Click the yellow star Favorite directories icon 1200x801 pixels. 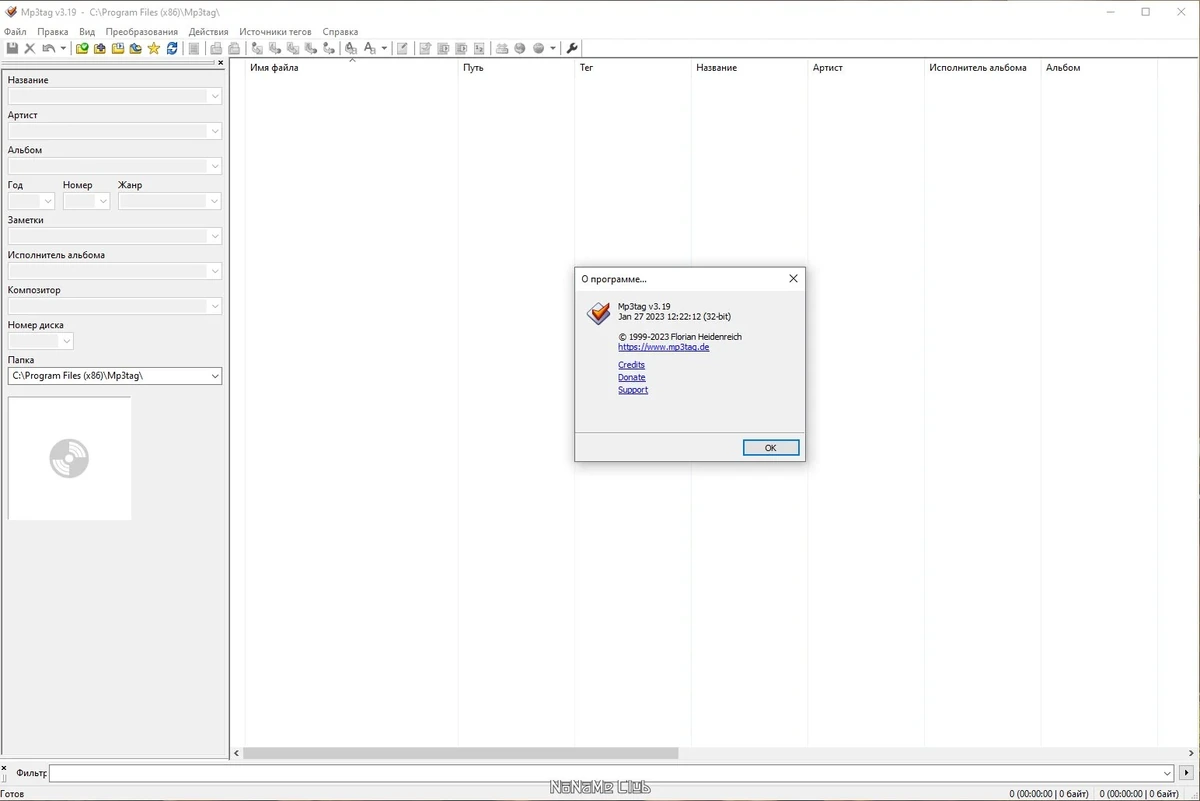tap(154, 48)
